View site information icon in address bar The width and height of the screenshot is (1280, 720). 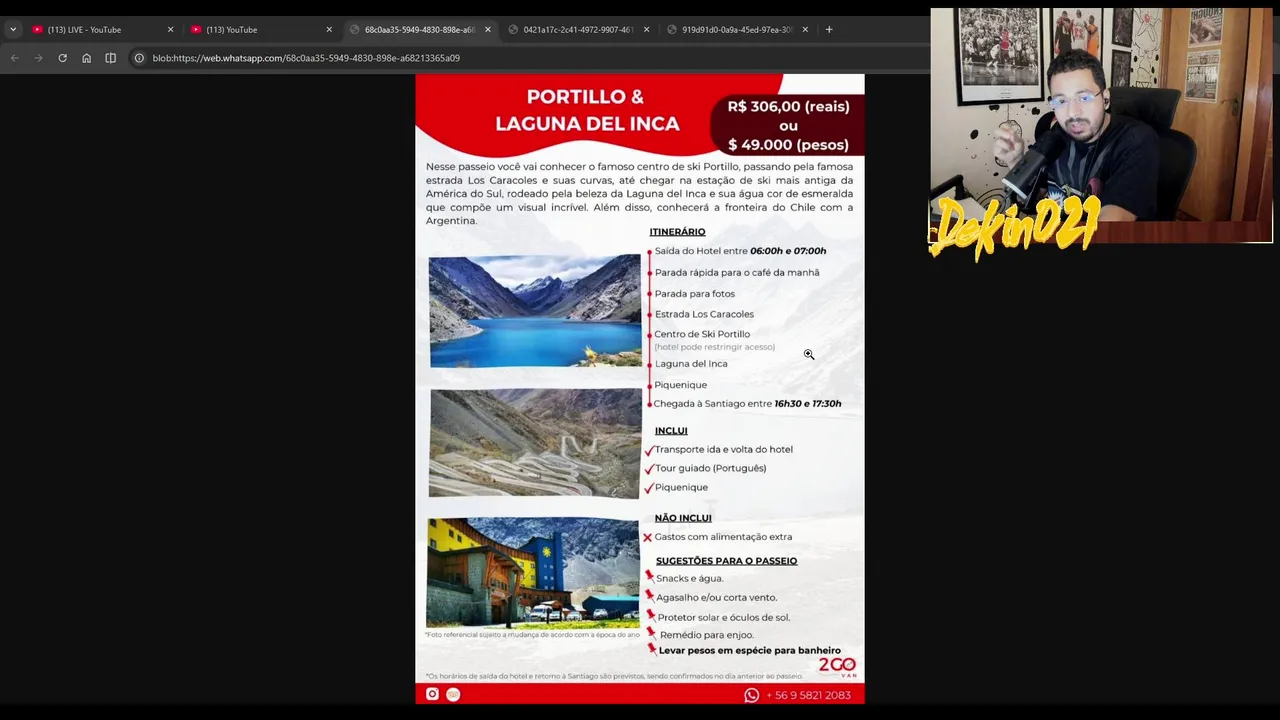coord(140,58)
